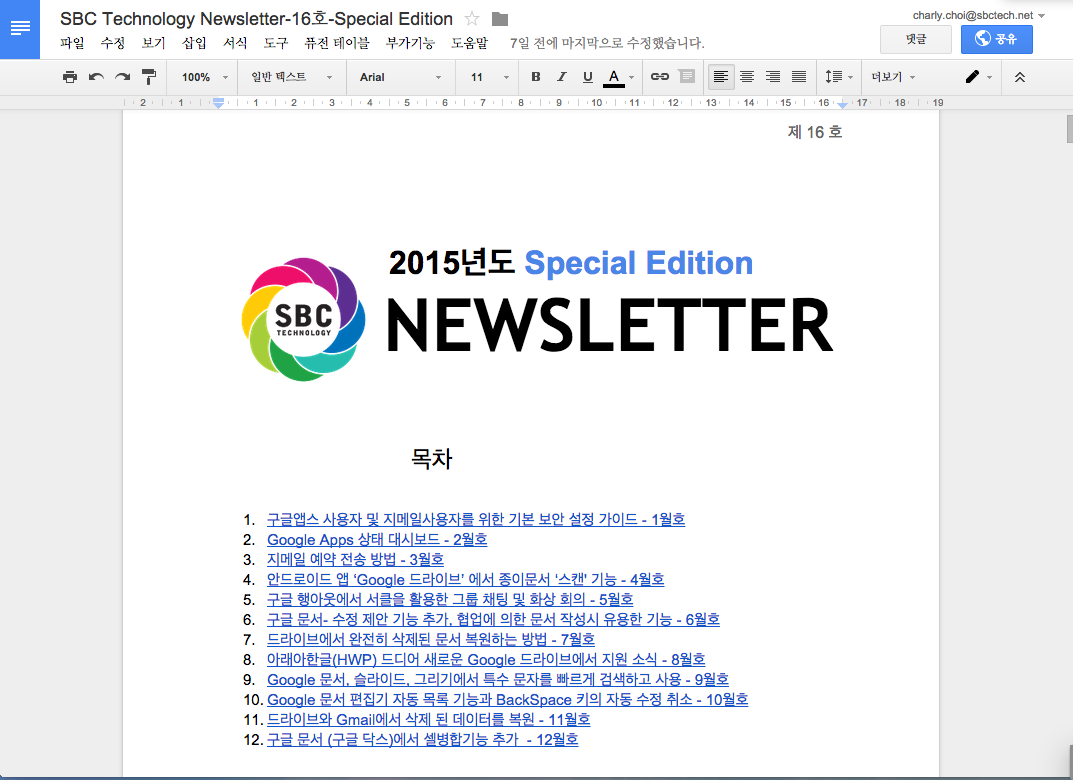Open the 11월호 데이터 복원 link
The width and height of the screenshot is (1073, 780).
(x=428, y=719)
